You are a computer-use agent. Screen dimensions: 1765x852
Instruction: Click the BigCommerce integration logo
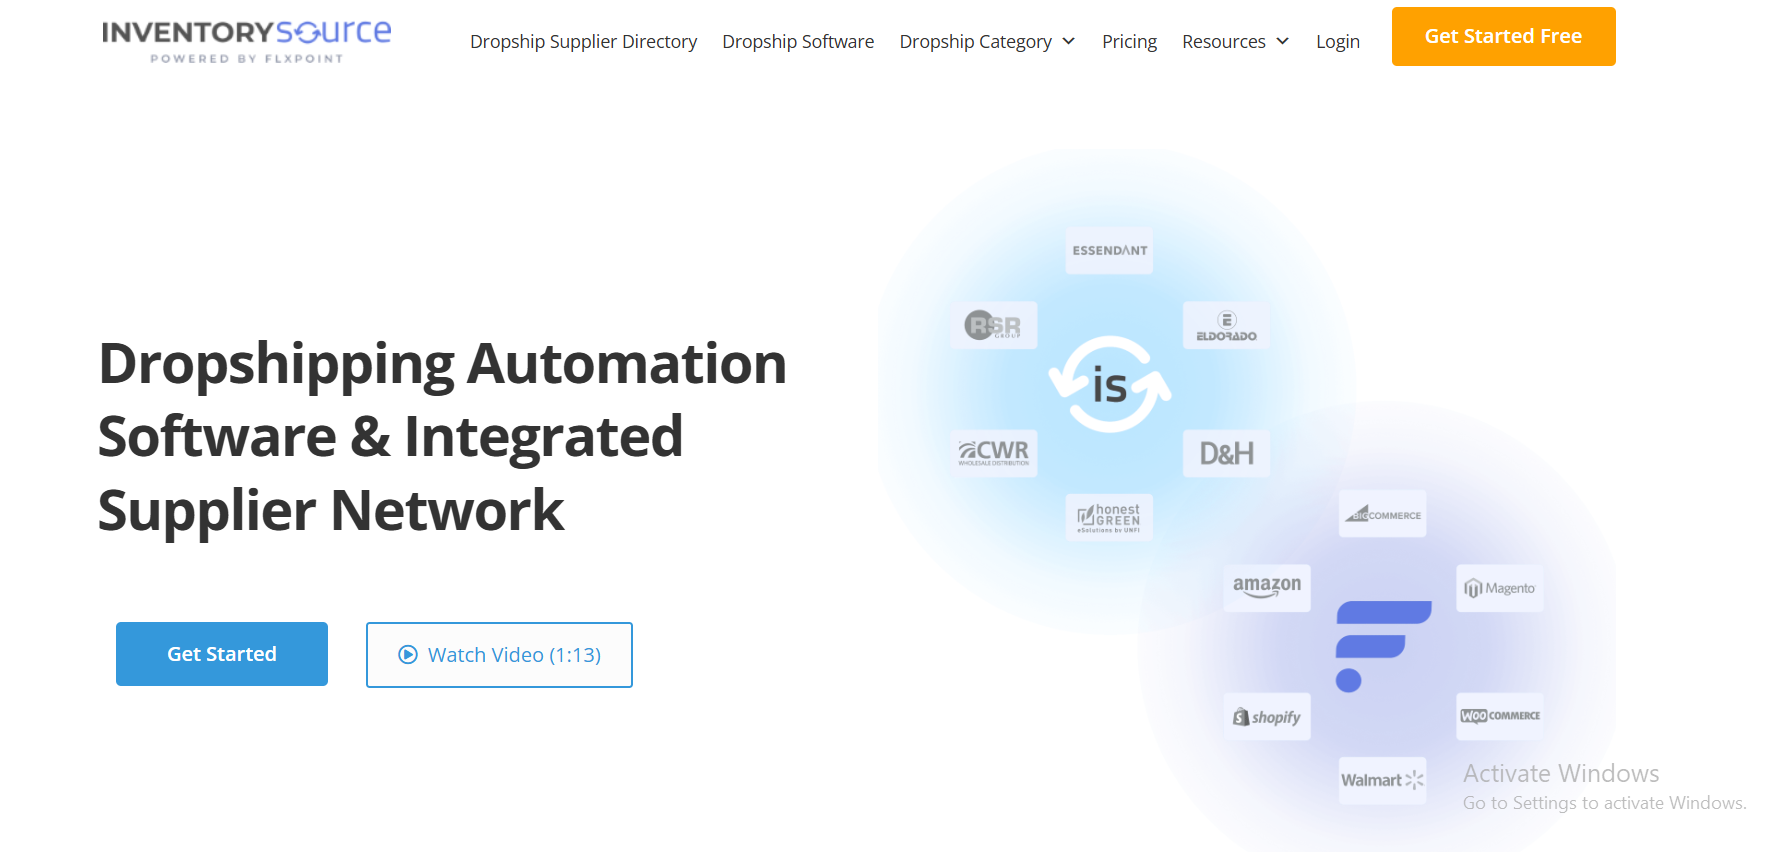[x=1382, y=514]
